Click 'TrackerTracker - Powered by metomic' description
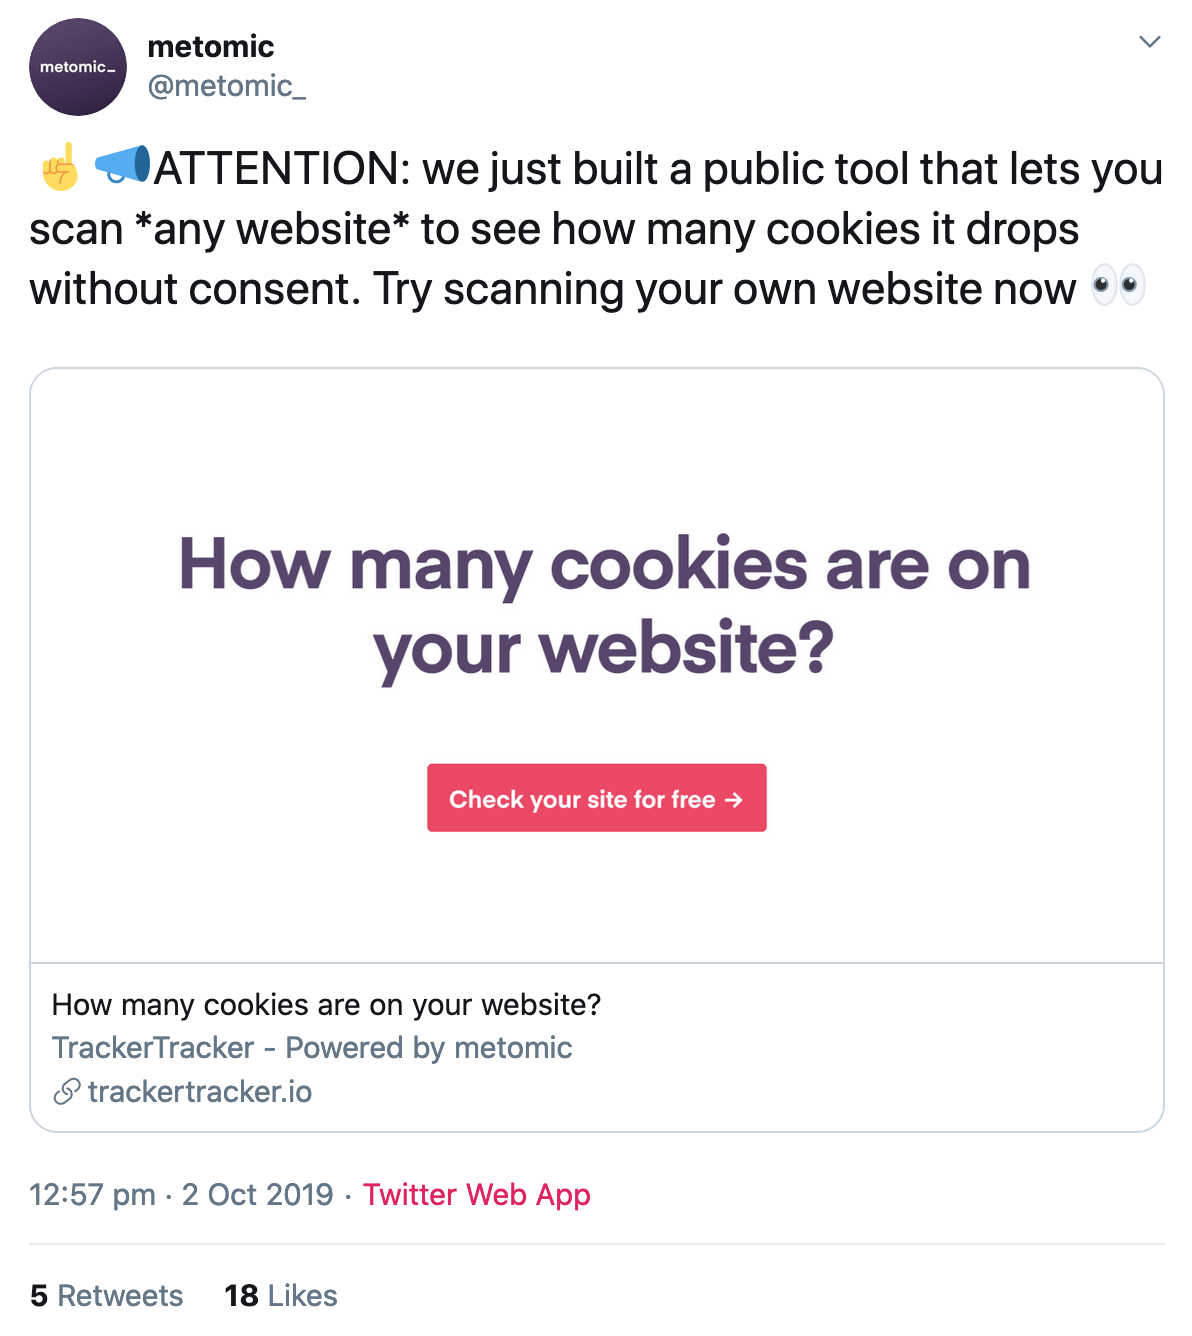This screenshot has height=1336, width=1192. [x=312, y=1047]
